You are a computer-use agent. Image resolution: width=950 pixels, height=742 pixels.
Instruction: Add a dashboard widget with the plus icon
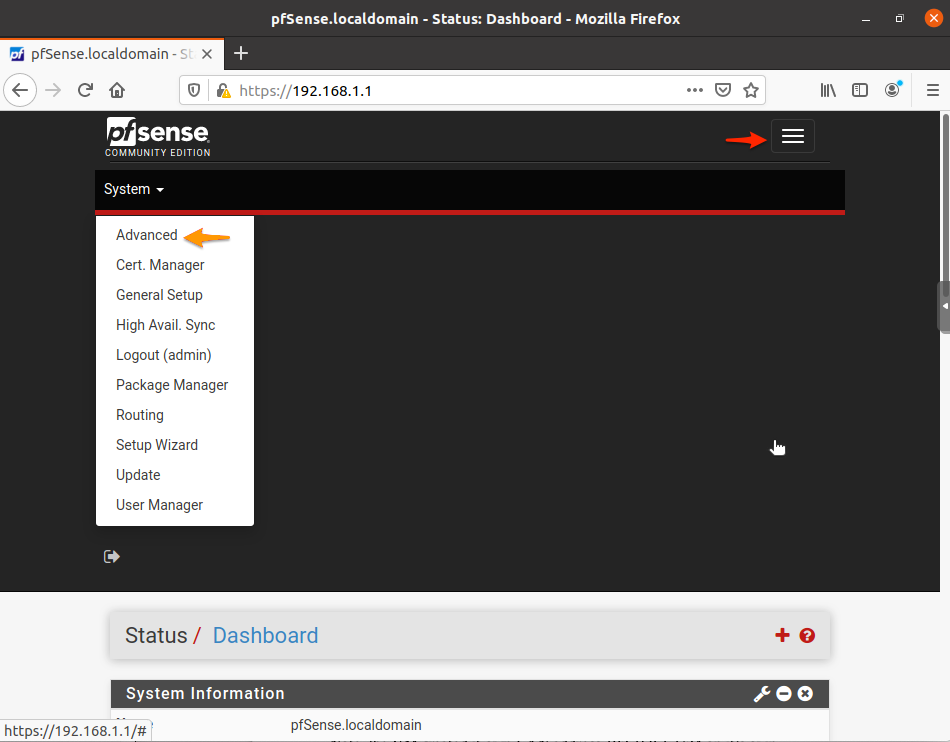[781, 635]
